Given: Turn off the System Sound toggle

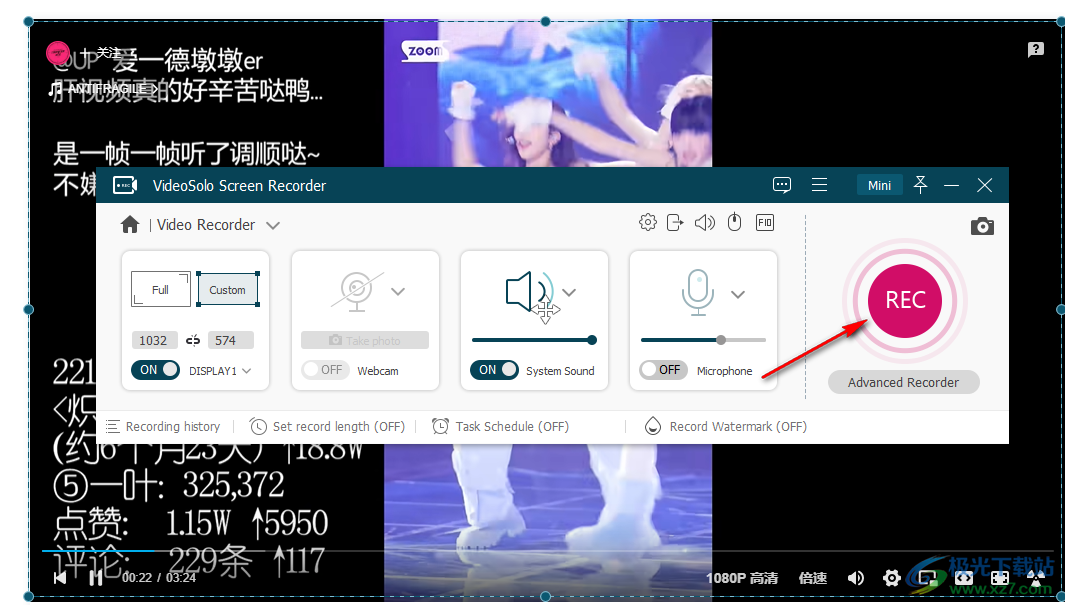Looking at the screenshot, I should tap(494, 370).
